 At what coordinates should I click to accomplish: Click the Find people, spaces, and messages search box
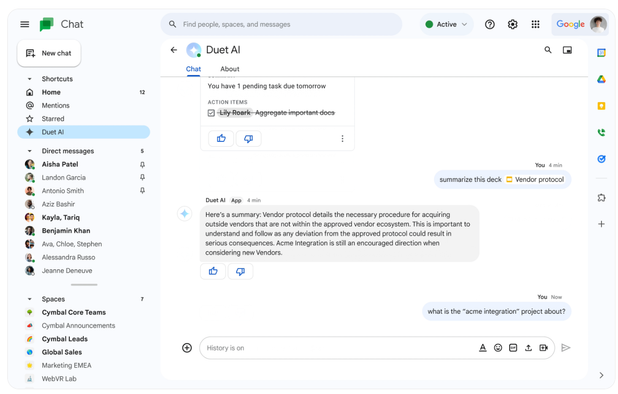coord(281,24)
